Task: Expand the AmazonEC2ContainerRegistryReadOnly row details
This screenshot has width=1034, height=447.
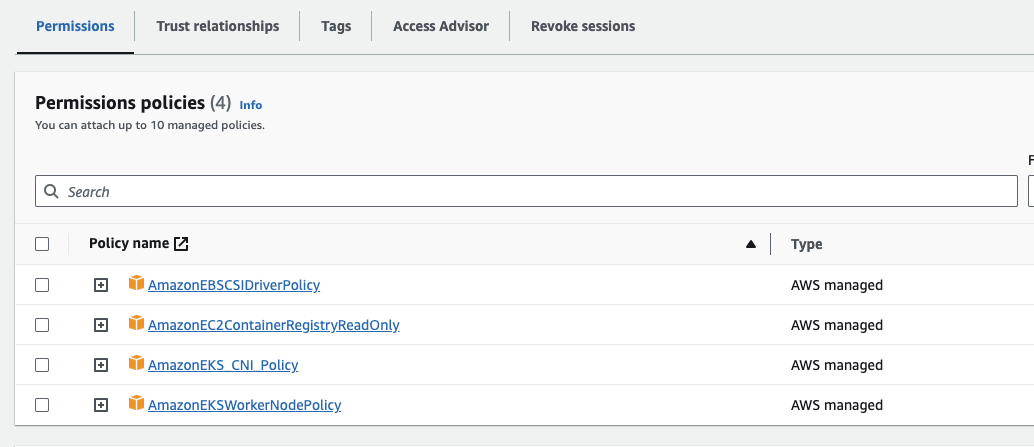Action: click(100, 325)
